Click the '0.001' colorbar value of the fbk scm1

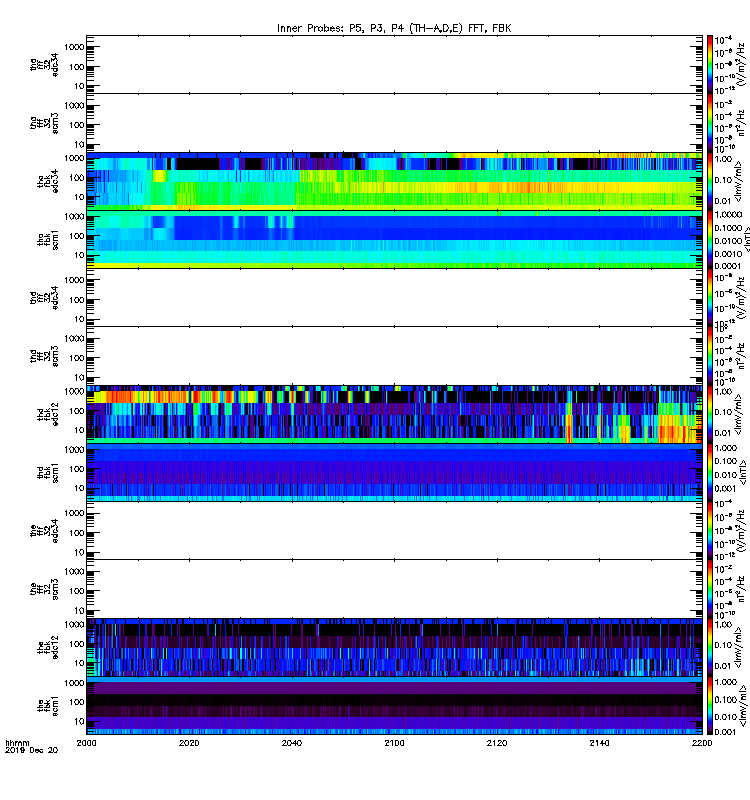click(x=726, y=732)
